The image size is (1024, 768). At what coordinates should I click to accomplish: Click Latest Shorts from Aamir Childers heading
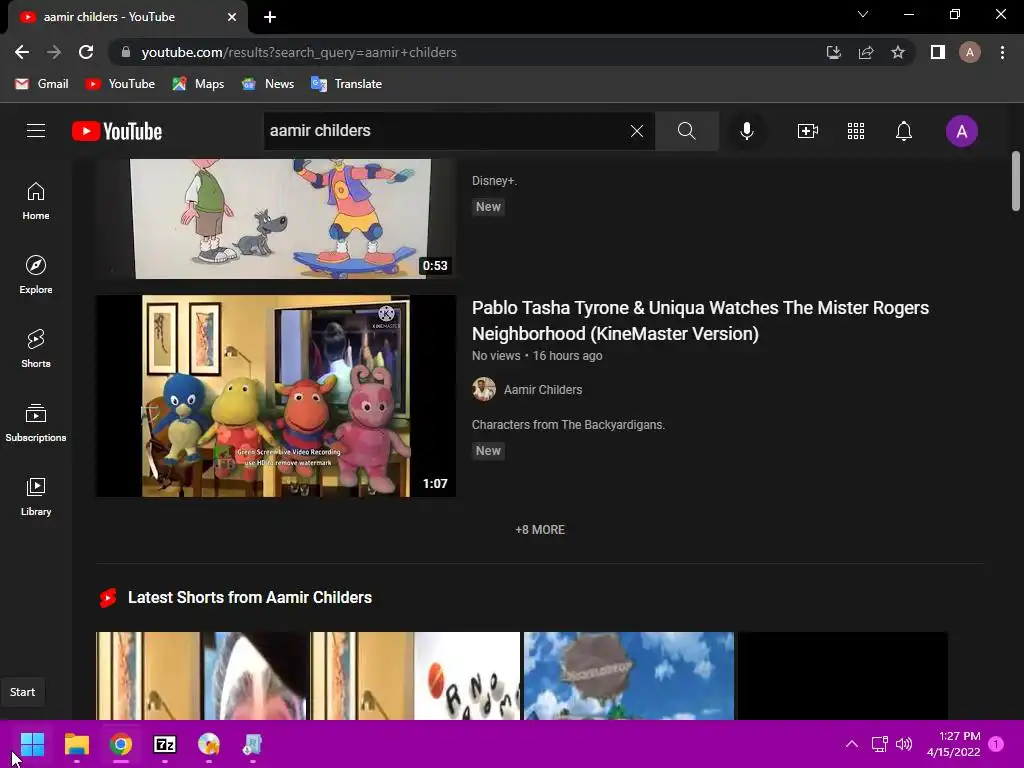point(249,598)
